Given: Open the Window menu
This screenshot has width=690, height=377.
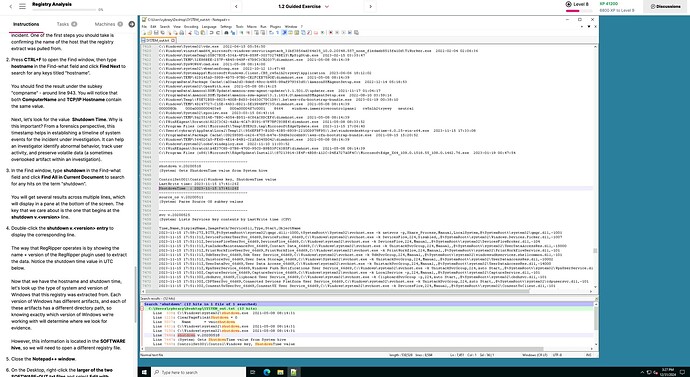Looking at the screenshot, I should tap(291, 27).
